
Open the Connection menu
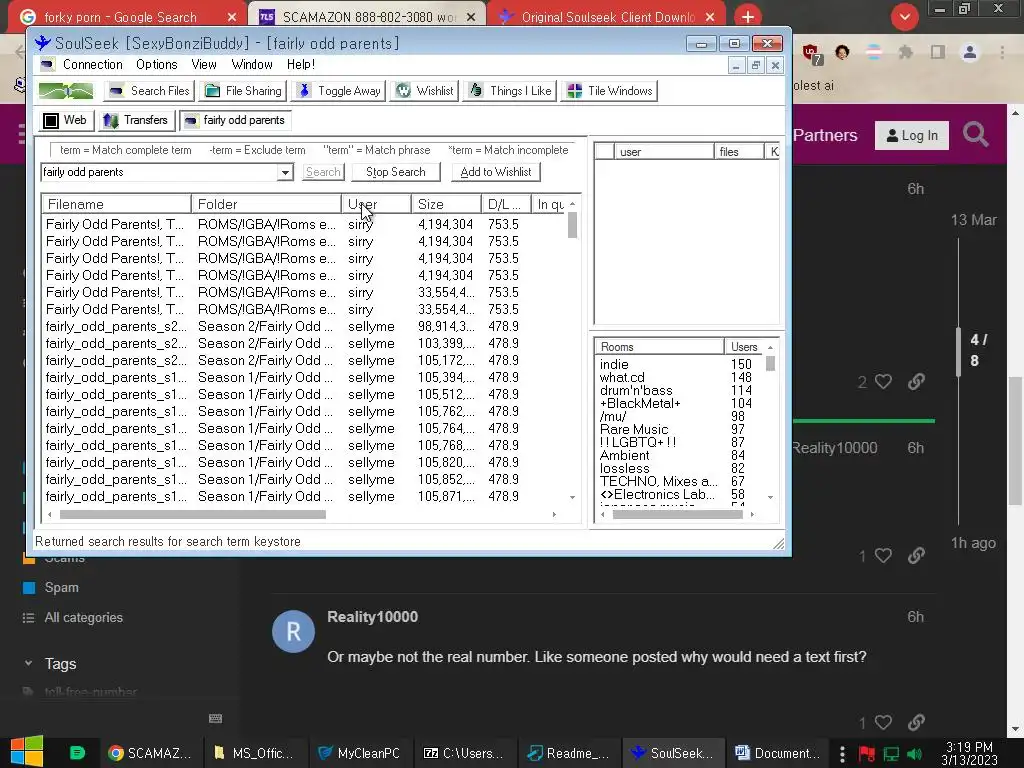point(93,65)
